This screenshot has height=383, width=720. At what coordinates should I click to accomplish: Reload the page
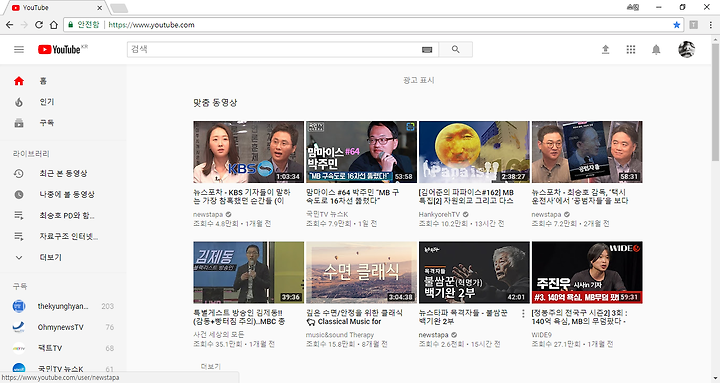pos(39,25)
